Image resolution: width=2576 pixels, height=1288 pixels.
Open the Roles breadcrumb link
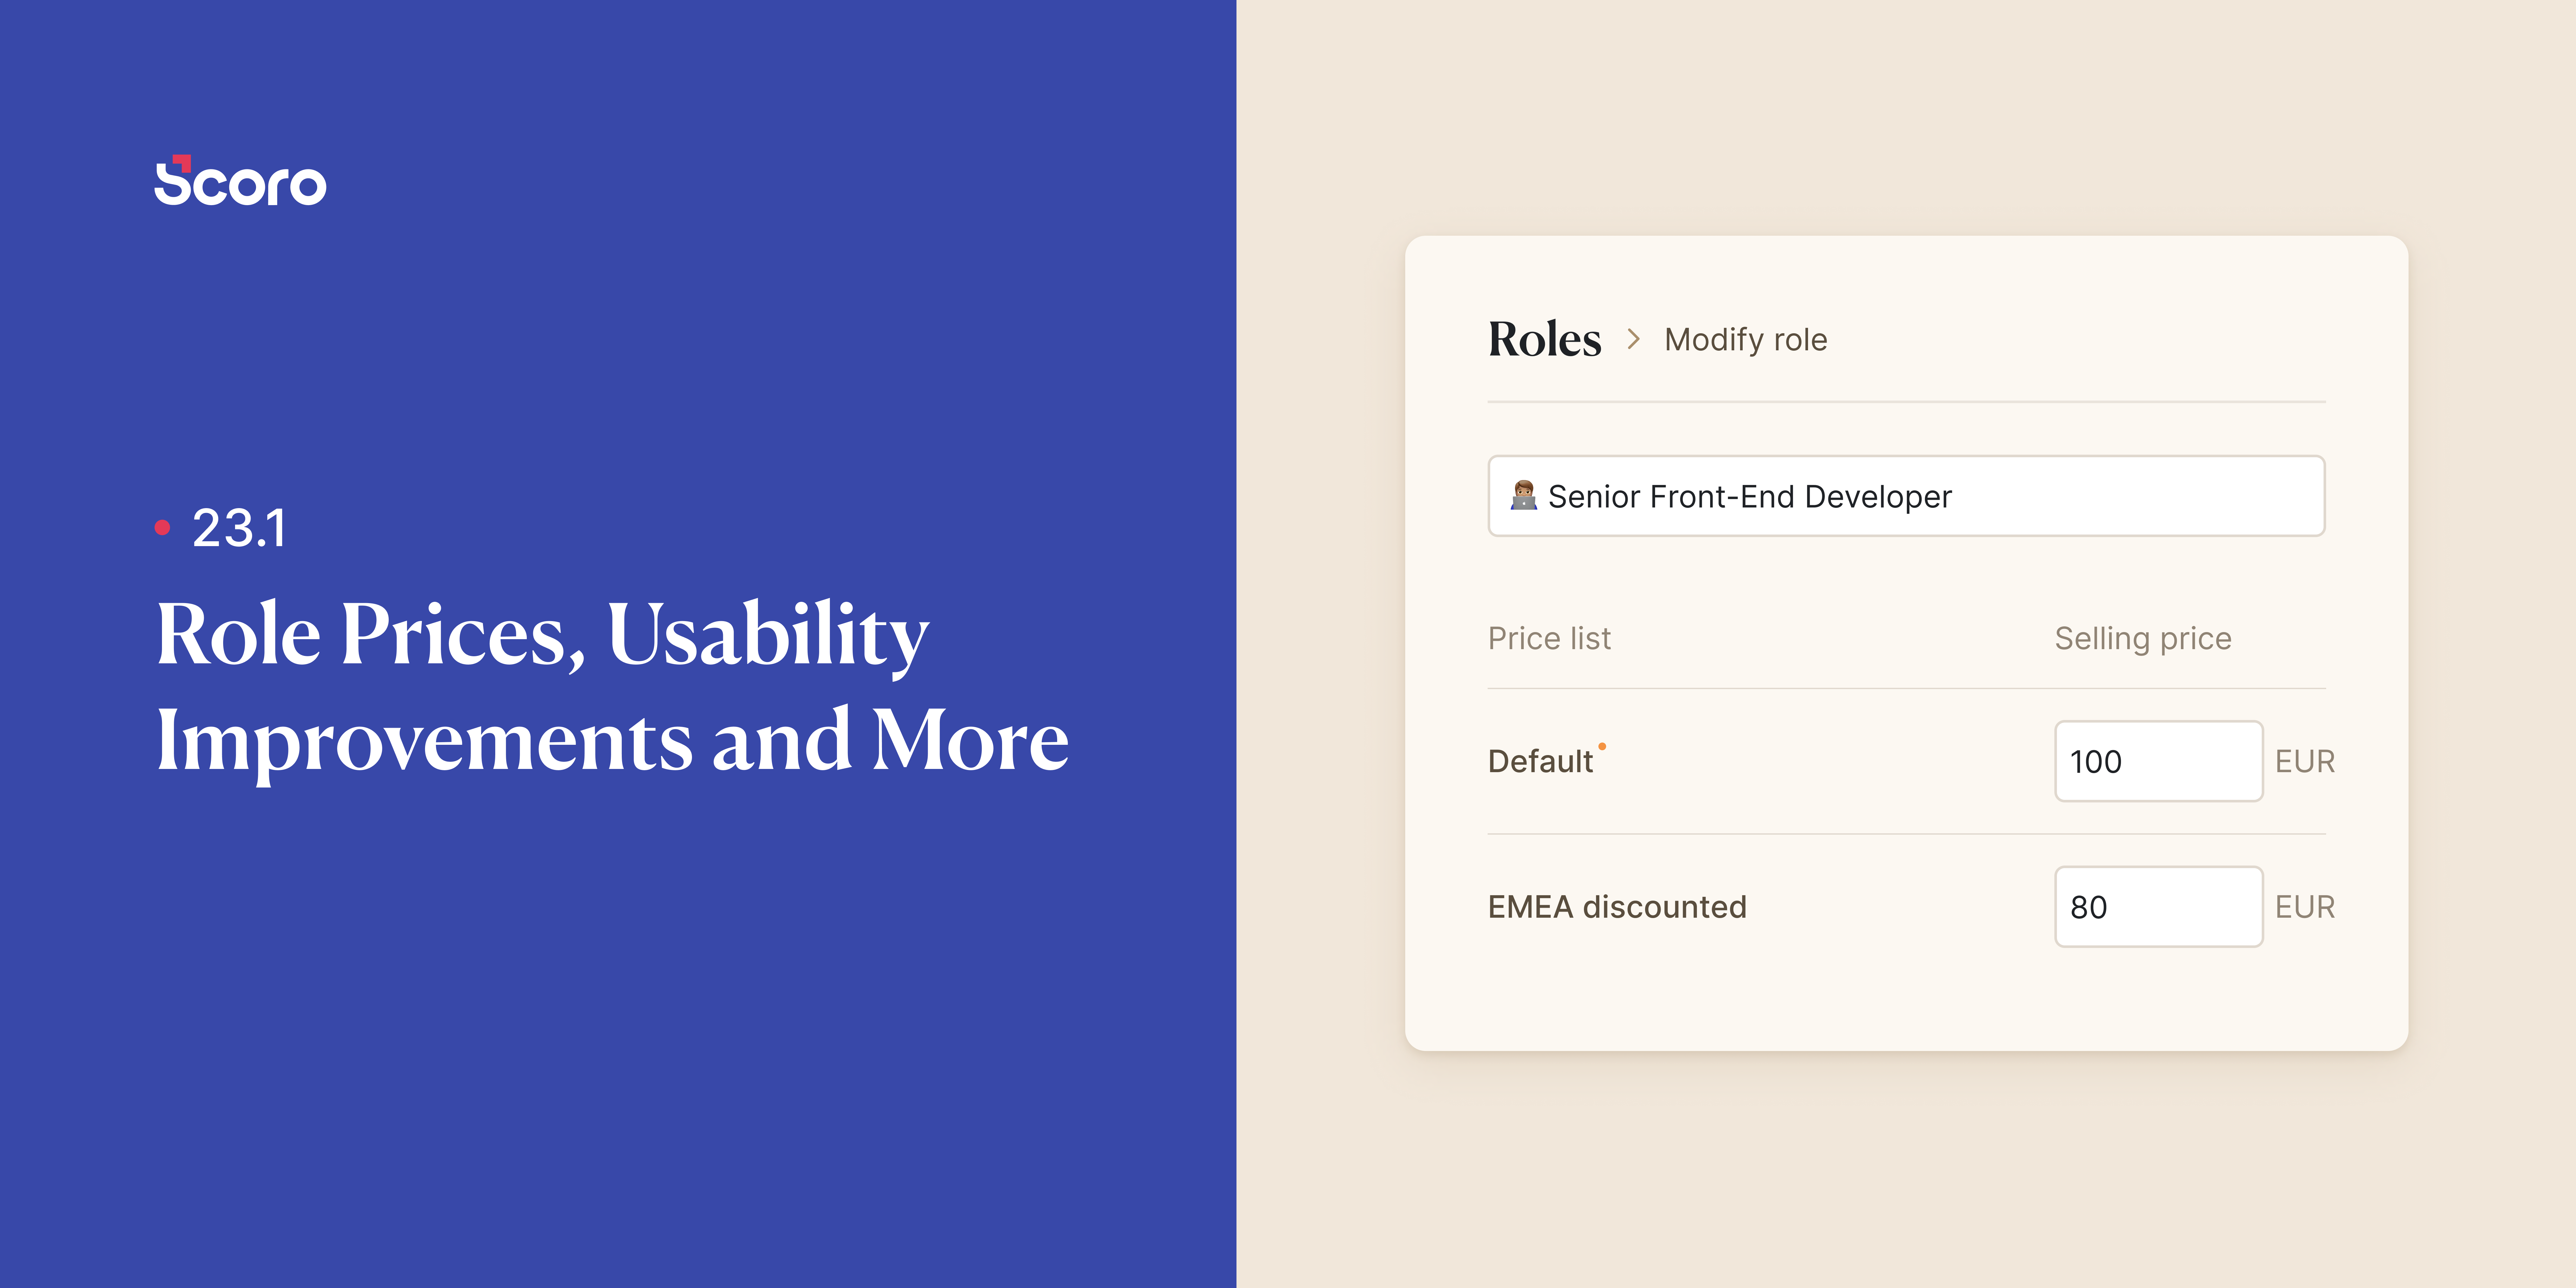(1544, 339)
